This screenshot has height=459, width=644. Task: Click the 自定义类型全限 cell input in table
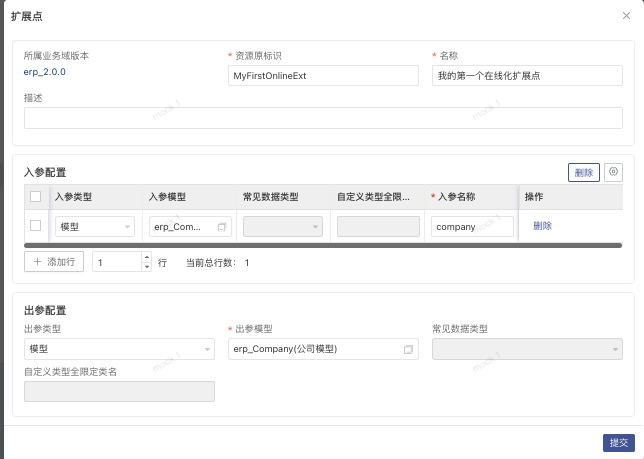378,227
